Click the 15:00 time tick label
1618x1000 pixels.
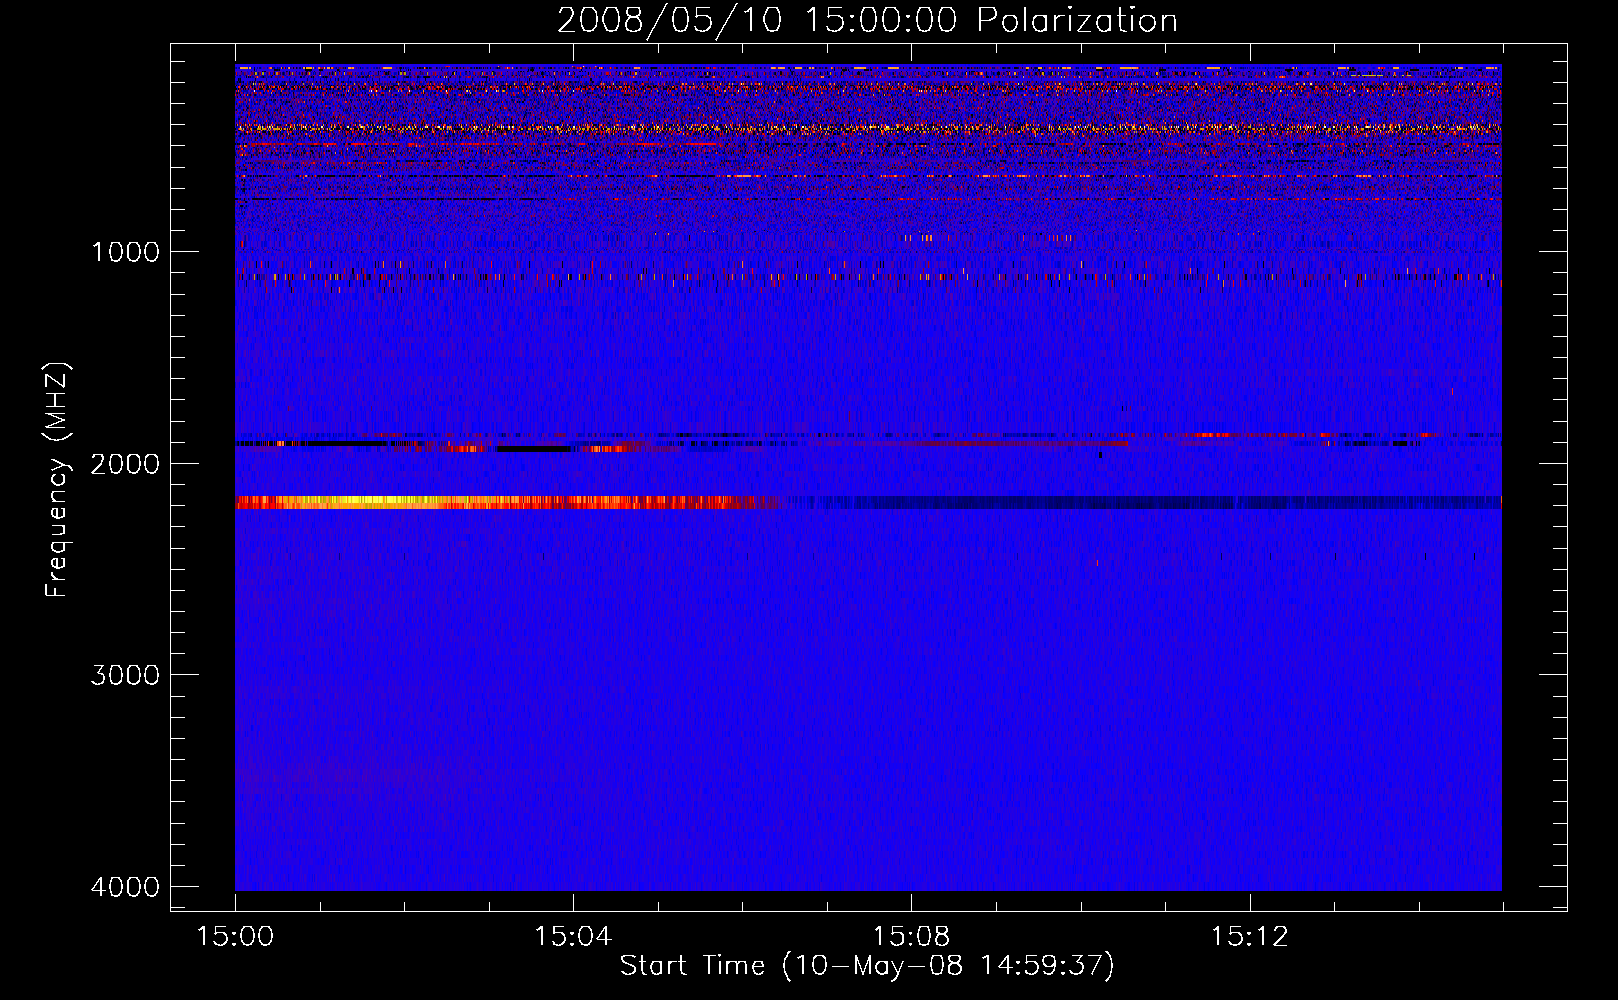coord(235,937)
